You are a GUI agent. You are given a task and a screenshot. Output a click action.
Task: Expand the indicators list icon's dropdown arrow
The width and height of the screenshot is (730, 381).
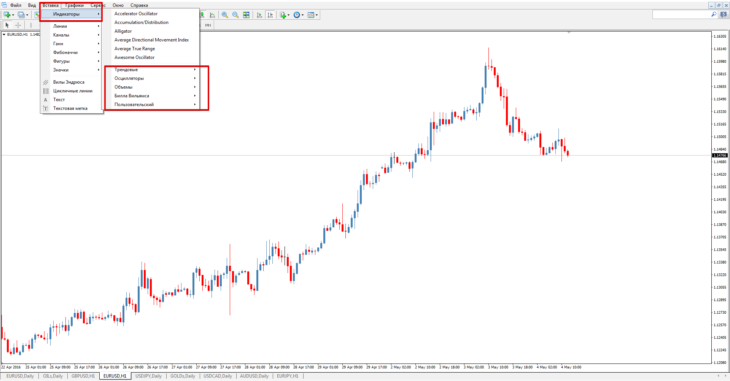pyautogui.click(x=289, y=15)
